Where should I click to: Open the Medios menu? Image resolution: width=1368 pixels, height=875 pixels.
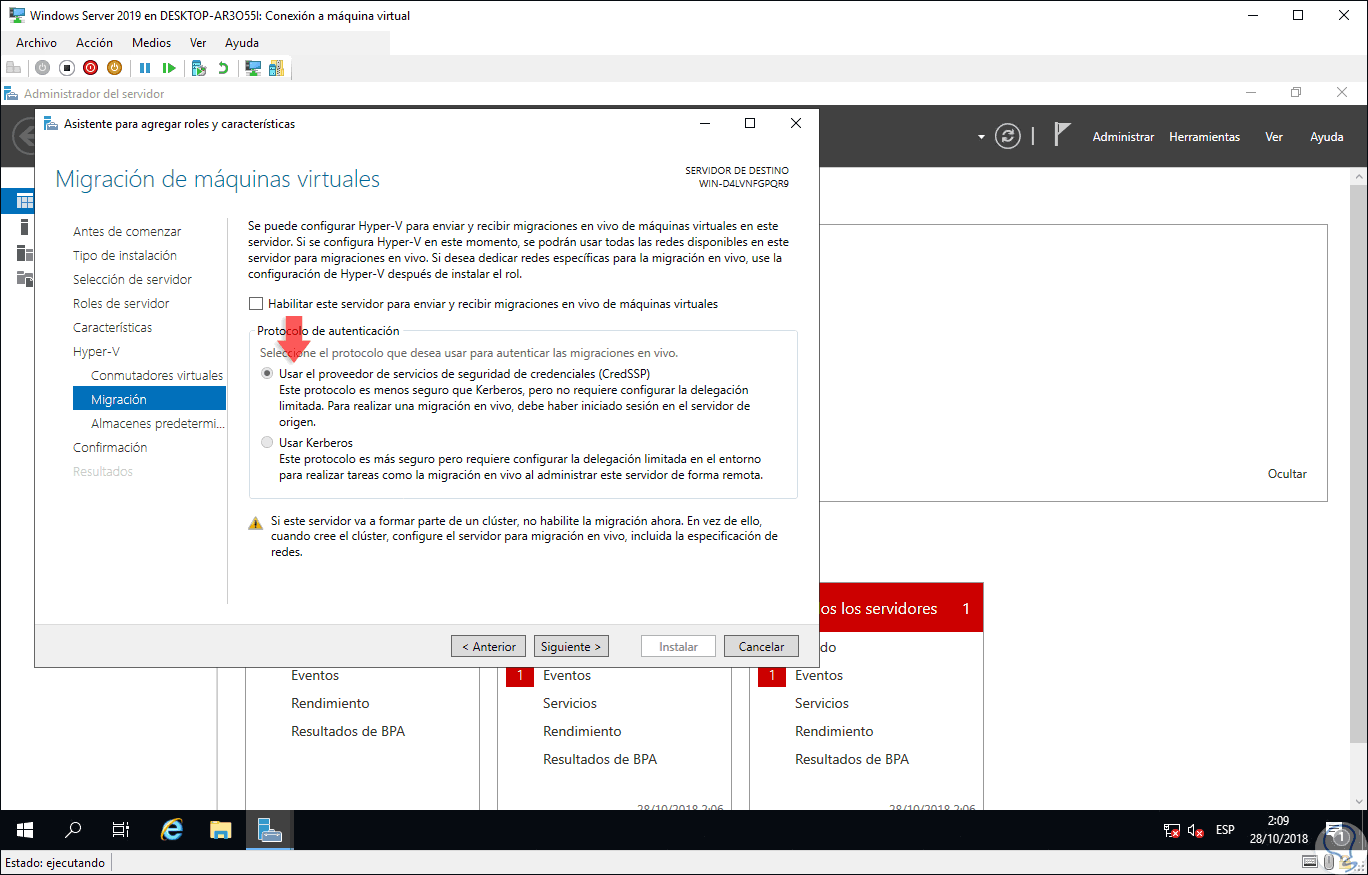(152, 43)
